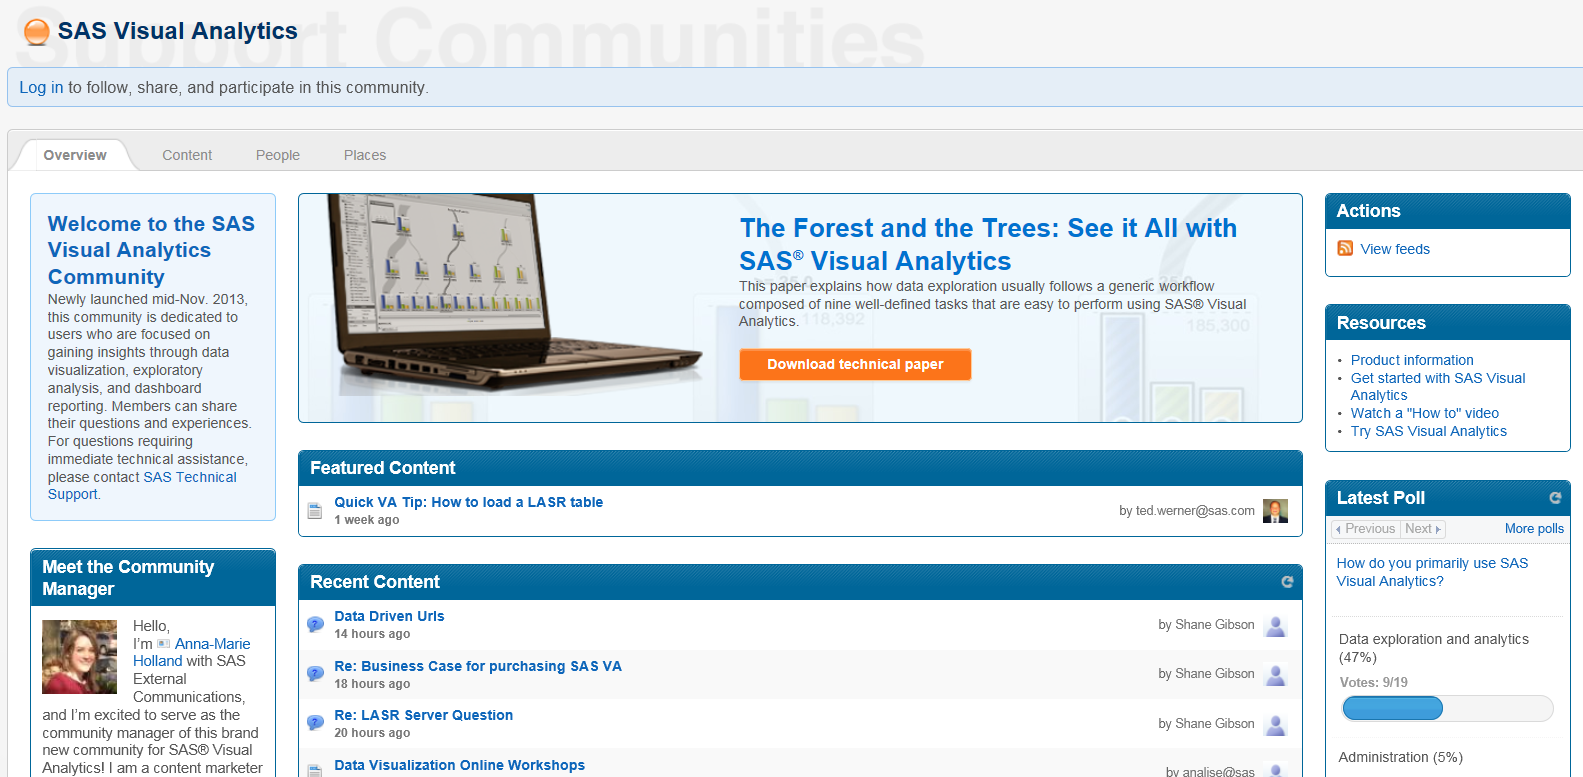Image resolution: width=1583 pixels, height=777 pixels.
Task: Open the Watch a "How to" video link
Action: pyautogui.click(x=1424, y=413)
